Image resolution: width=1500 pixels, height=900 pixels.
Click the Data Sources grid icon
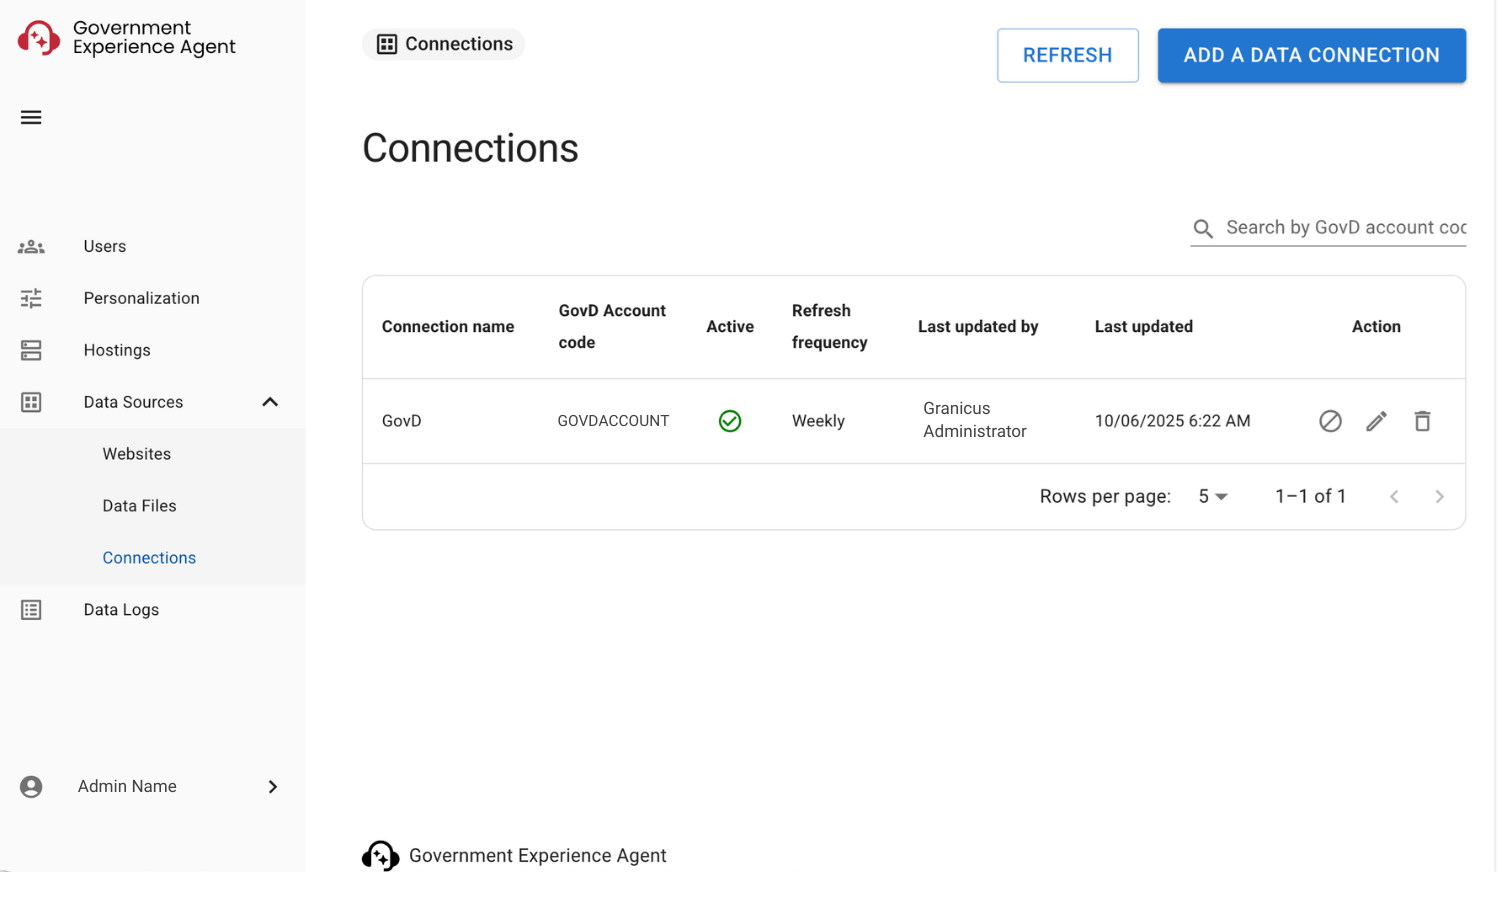(31, 402)
